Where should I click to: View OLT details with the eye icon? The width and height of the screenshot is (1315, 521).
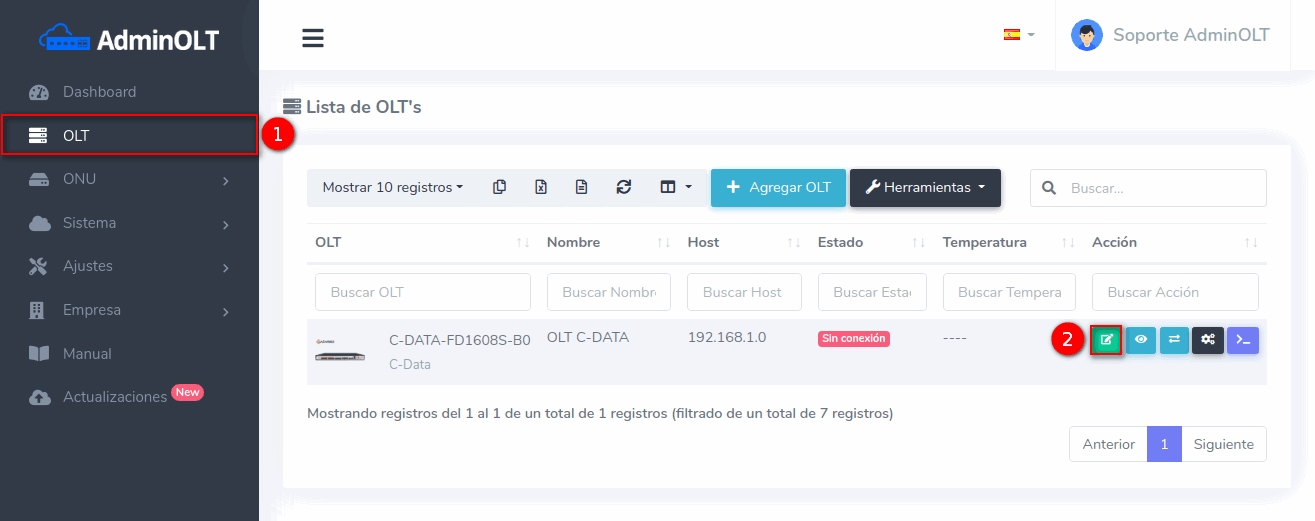(1141, 340)
